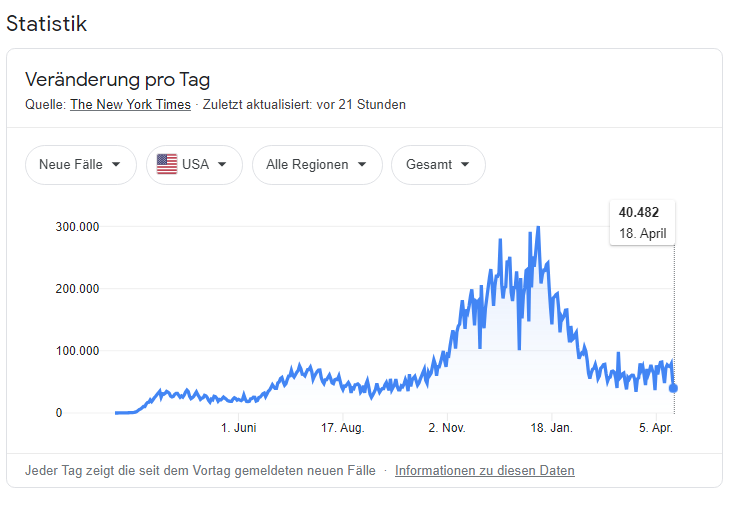This screenshot has width=736, height=514.
Task: Click the arrow beside Neue Fälle
Action: [117, 165]
